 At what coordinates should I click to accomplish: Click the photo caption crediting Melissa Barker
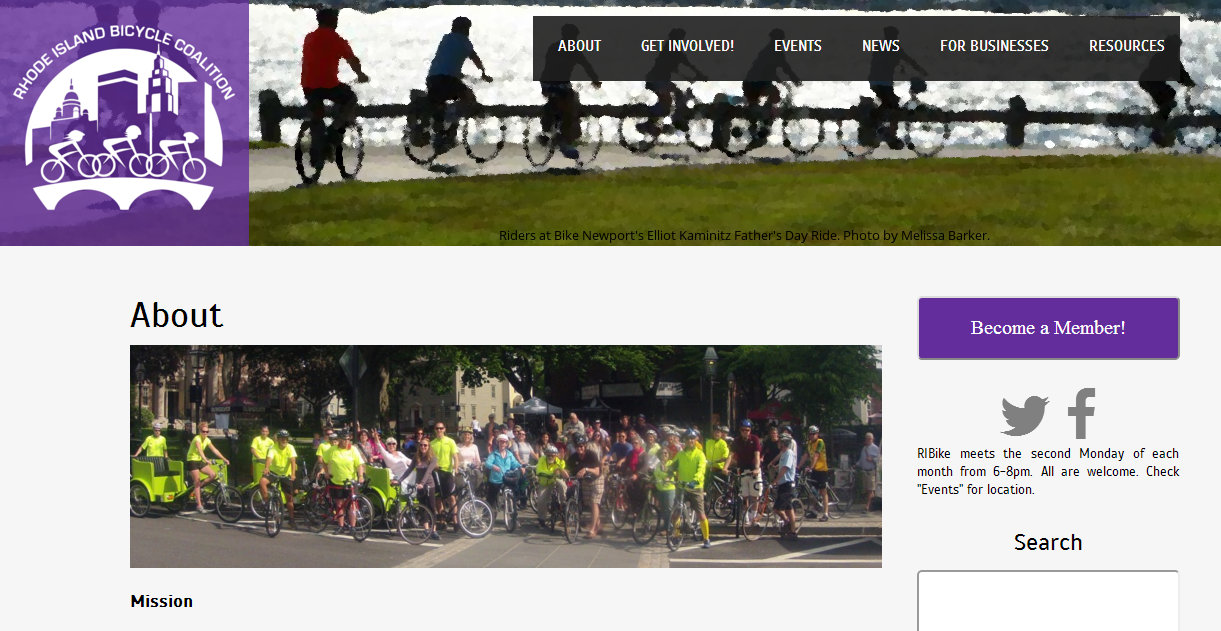pos(744,236)
